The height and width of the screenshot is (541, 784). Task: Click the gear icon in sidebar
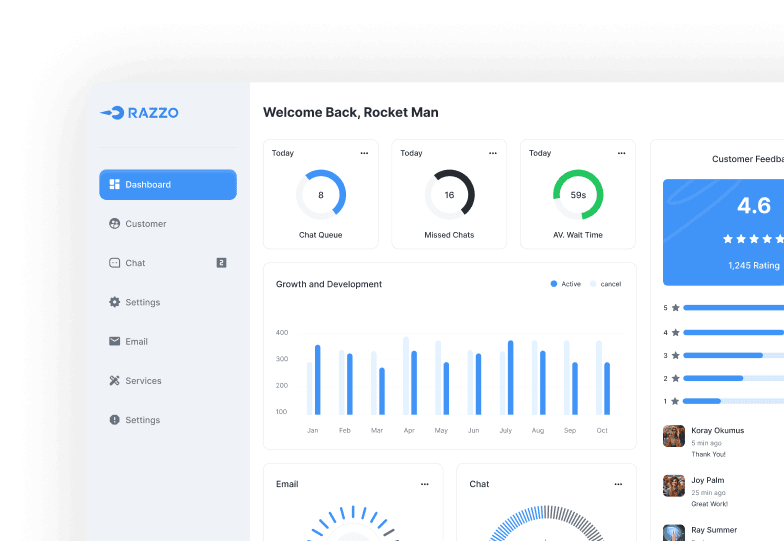click(x=114, y=302)
